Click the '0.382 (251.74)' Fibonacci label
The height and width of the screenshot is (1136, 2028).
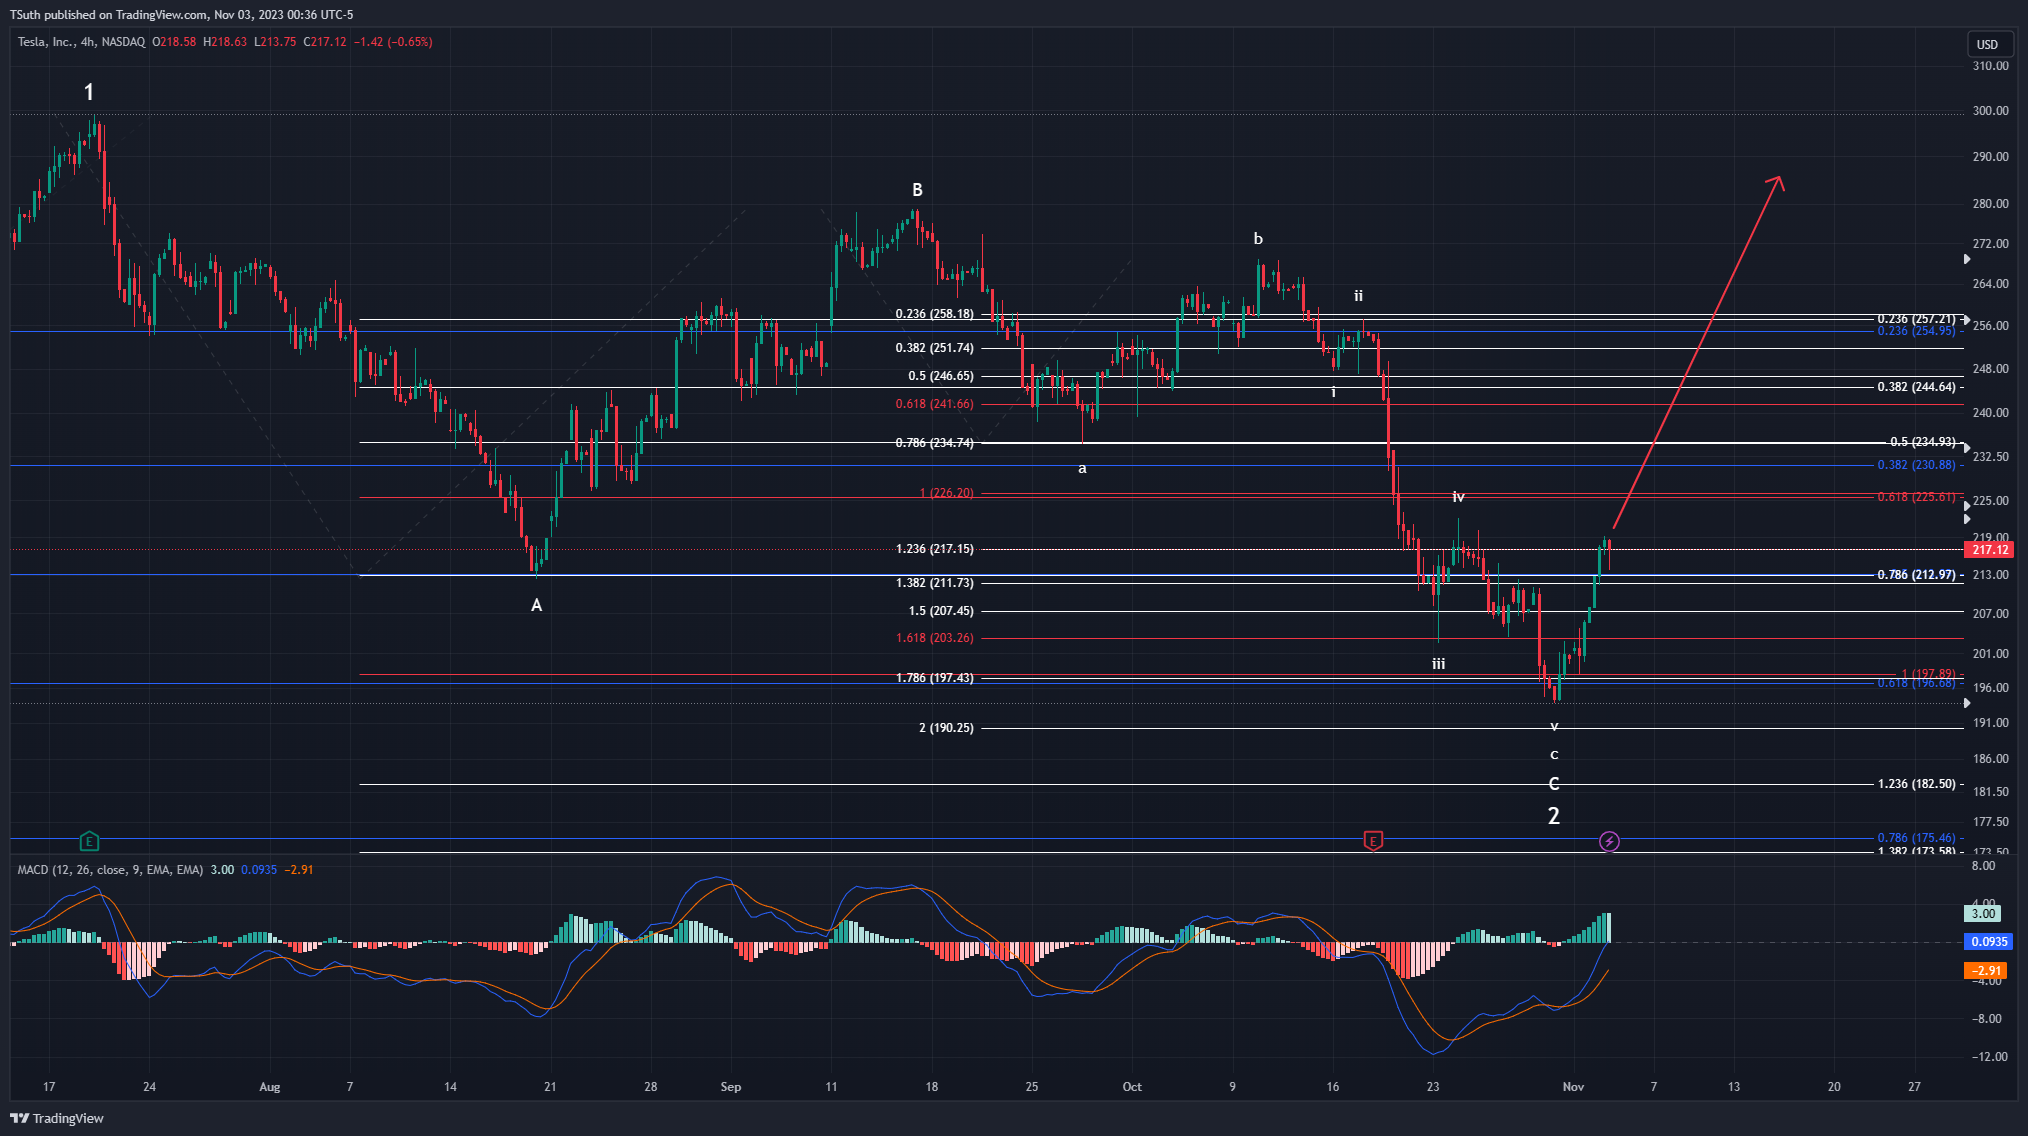[x=934, y=348]
